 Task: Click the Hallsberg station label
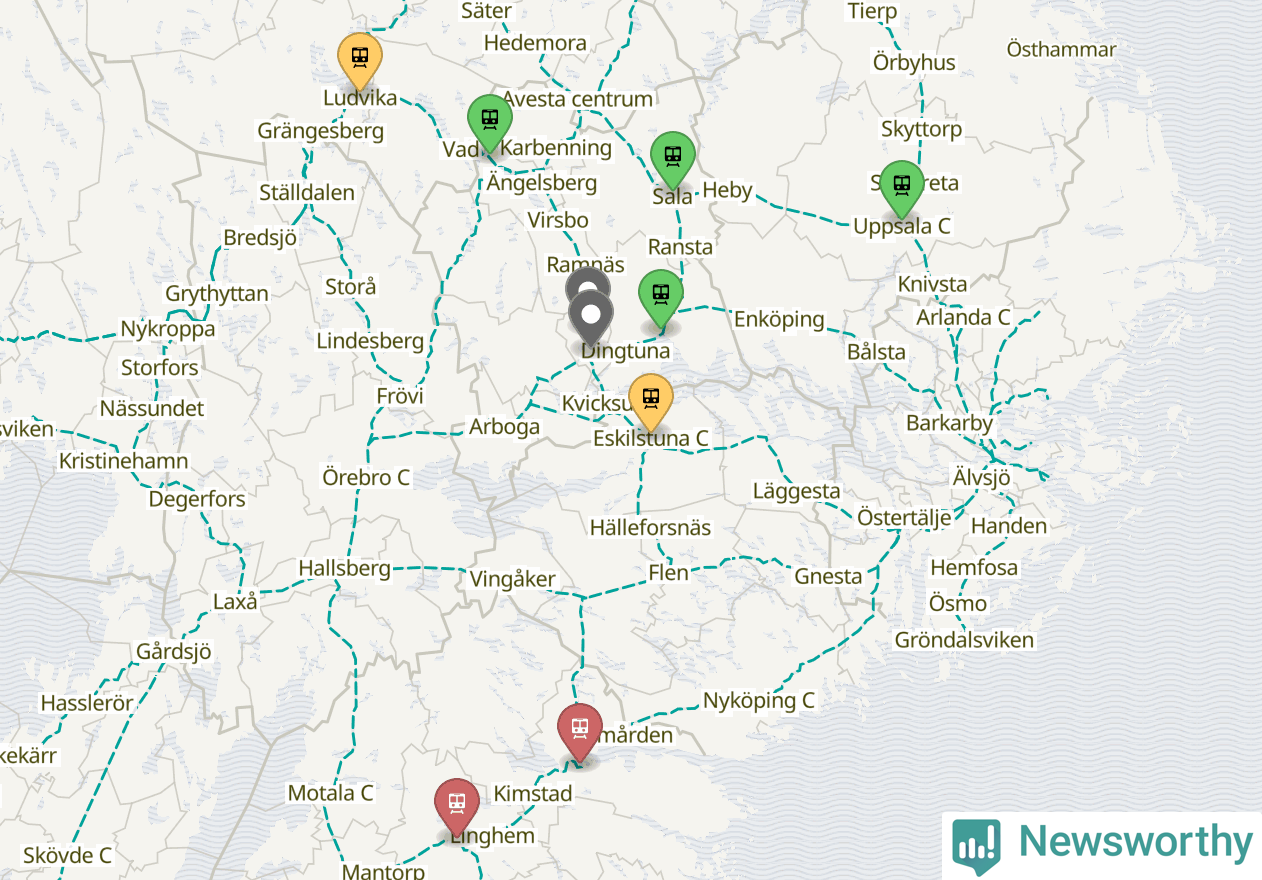[344, 568]
